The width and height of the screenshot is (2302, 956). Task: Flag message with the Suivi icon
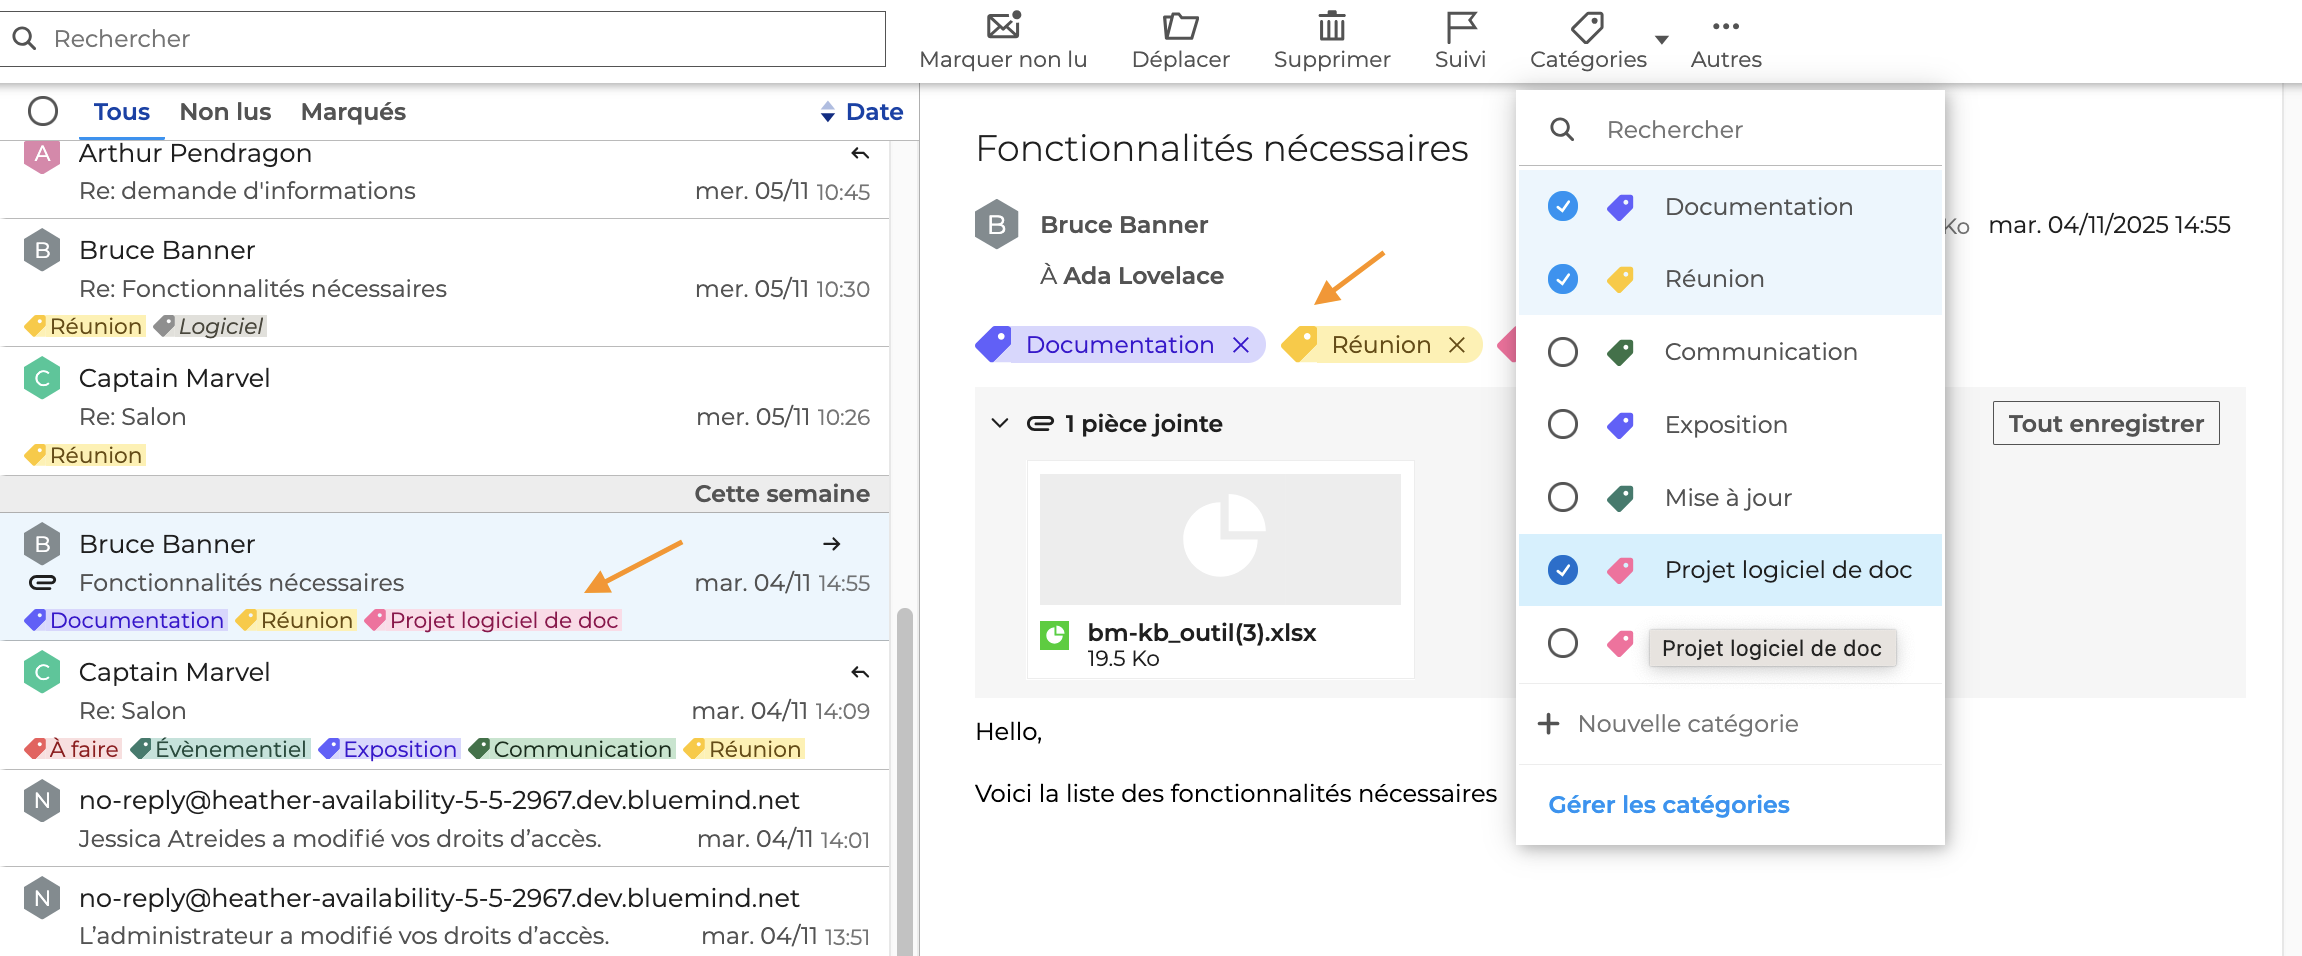[1460, 26]
